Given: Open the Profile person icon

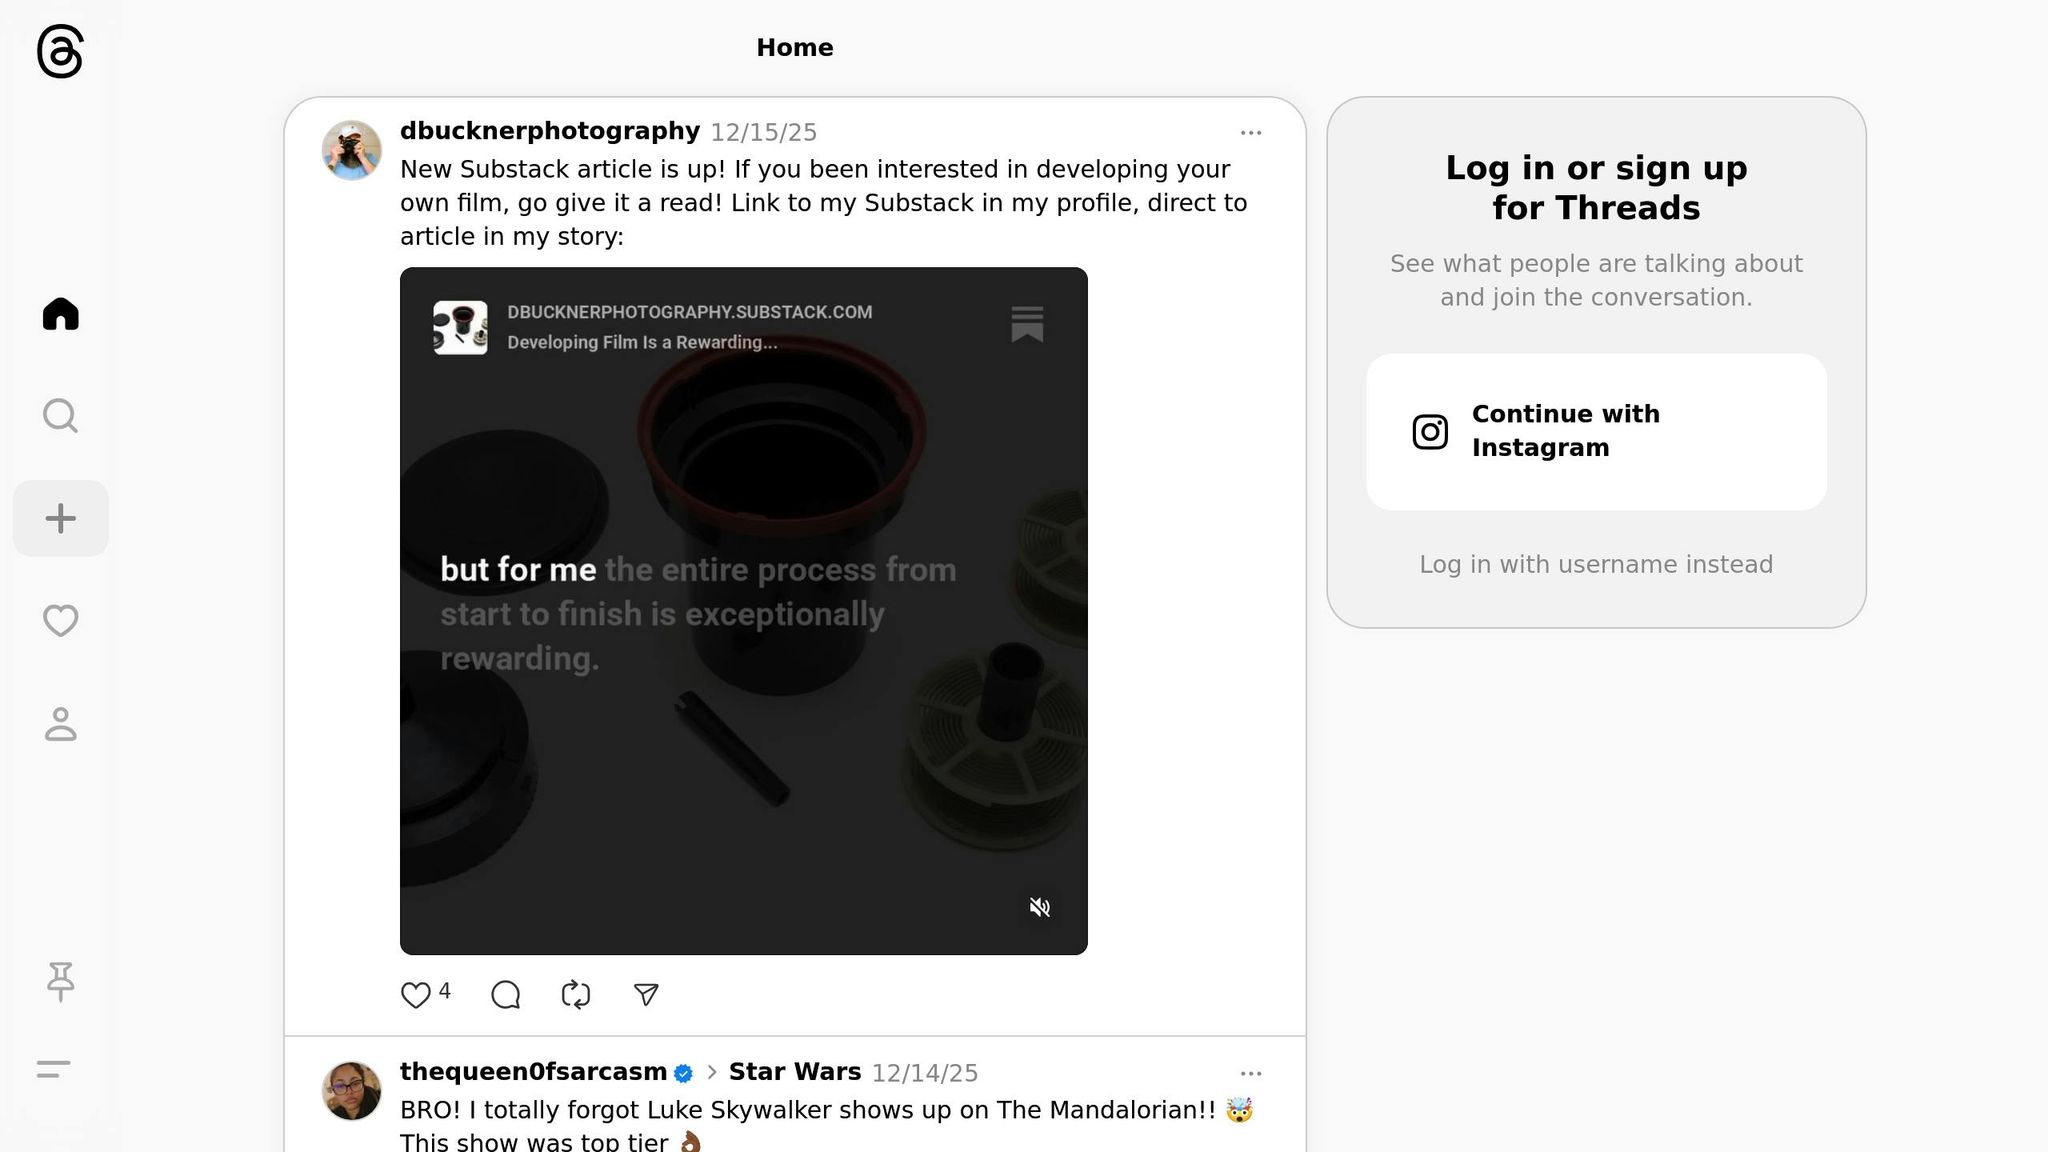Looking at the screenshot, I should 60,724.
